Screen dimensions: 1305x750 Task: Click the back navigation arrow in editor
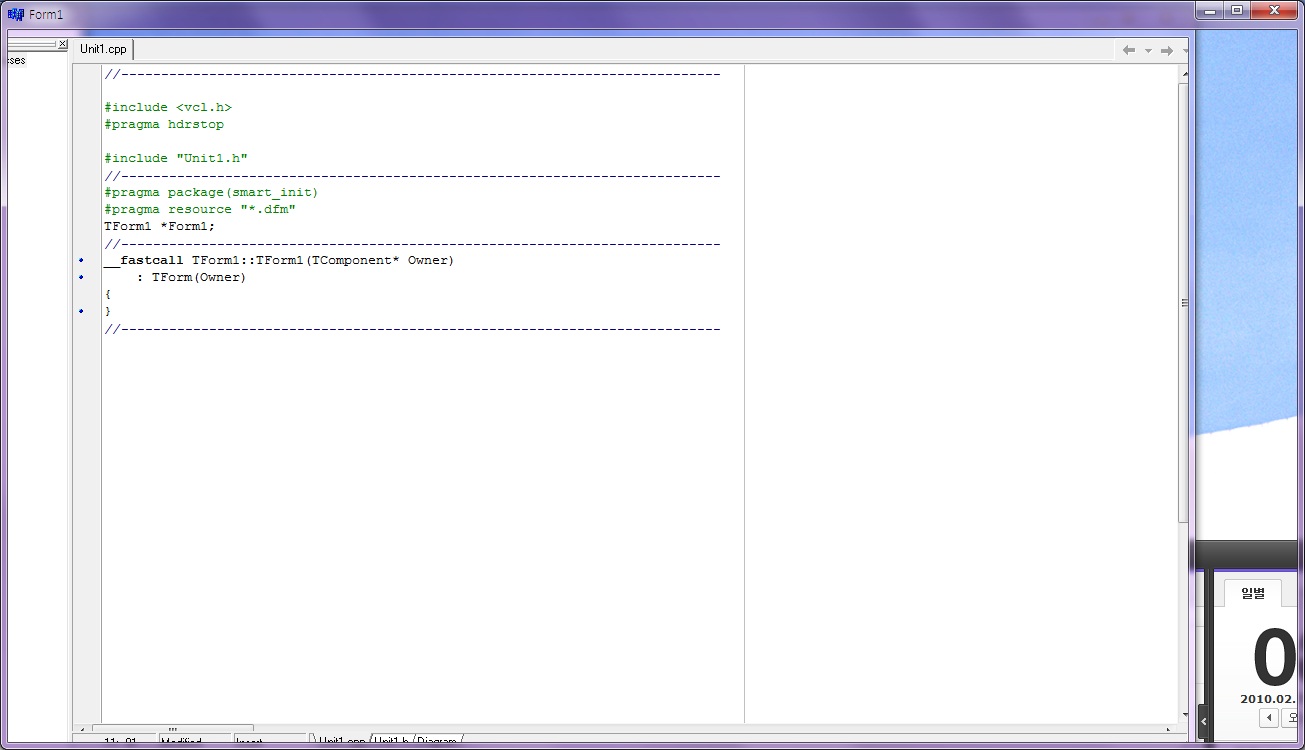[1129, 50]
